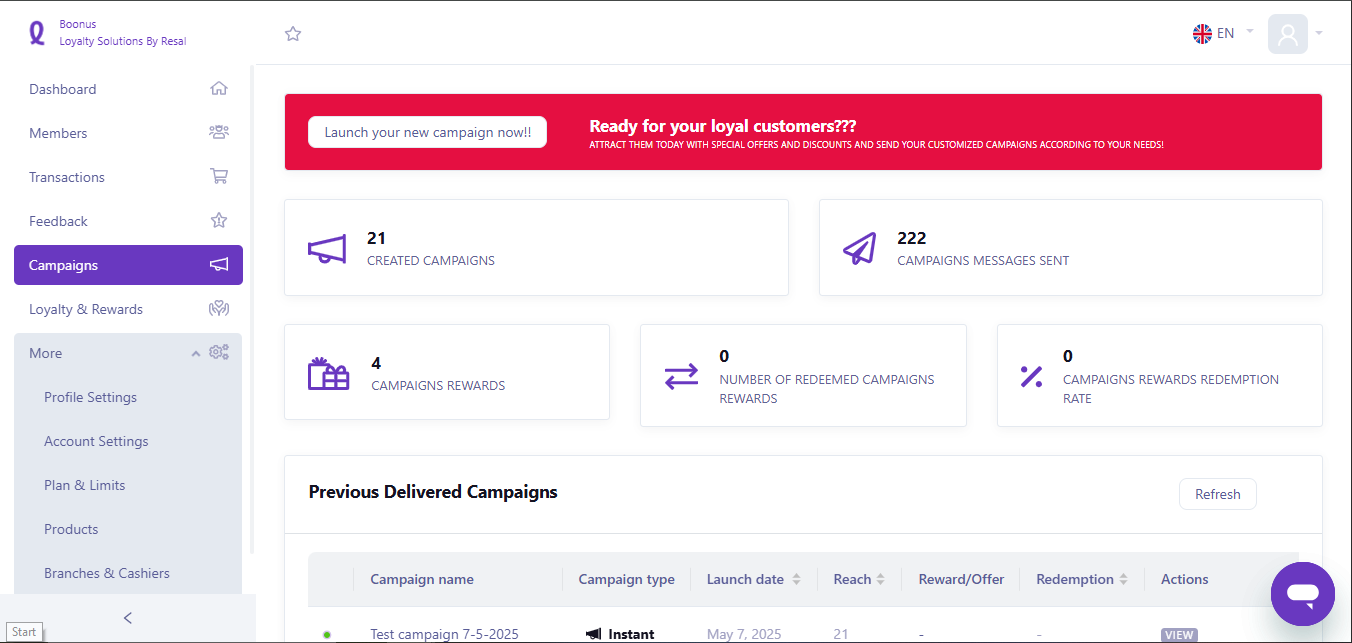Collapse the sidebar using left chevron
The height and width of the screenshot is (643, 1352).
pyautogui.click(x=128, y=618)
